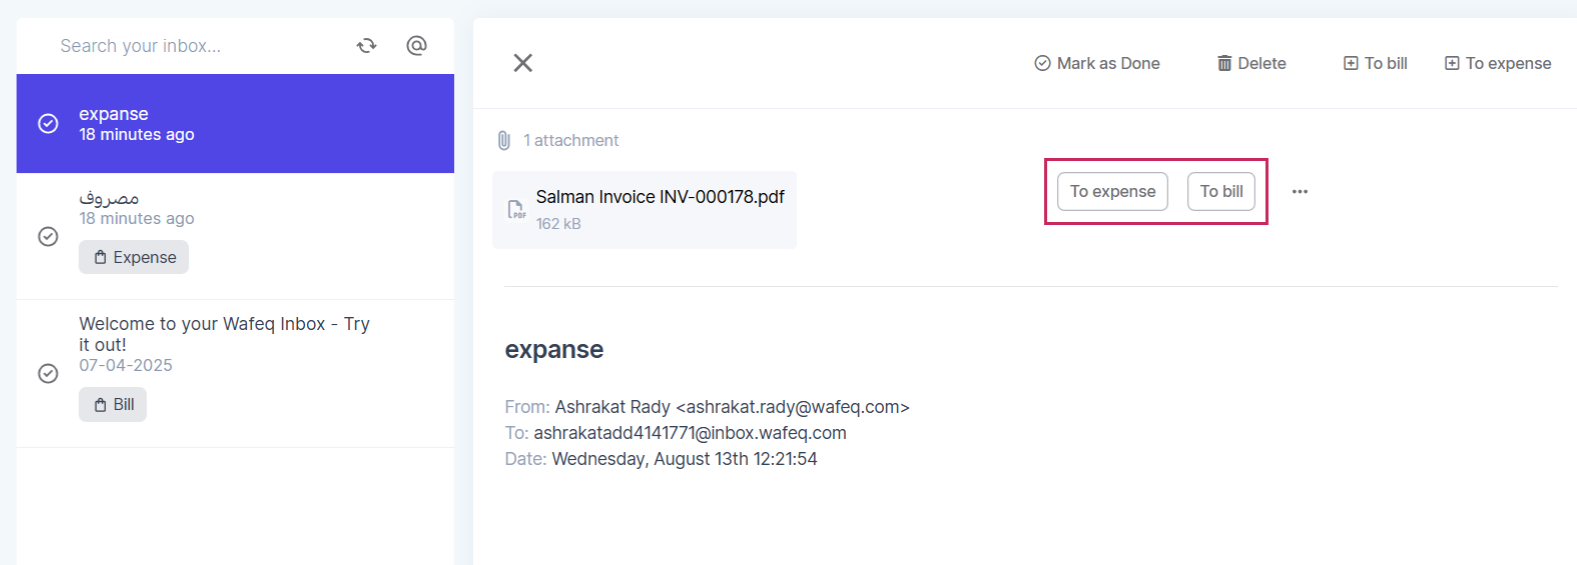Click To bill in the top toolbar
Image resolution: width=1577 pixels, height=565 pixels.
click(1375, 63)
